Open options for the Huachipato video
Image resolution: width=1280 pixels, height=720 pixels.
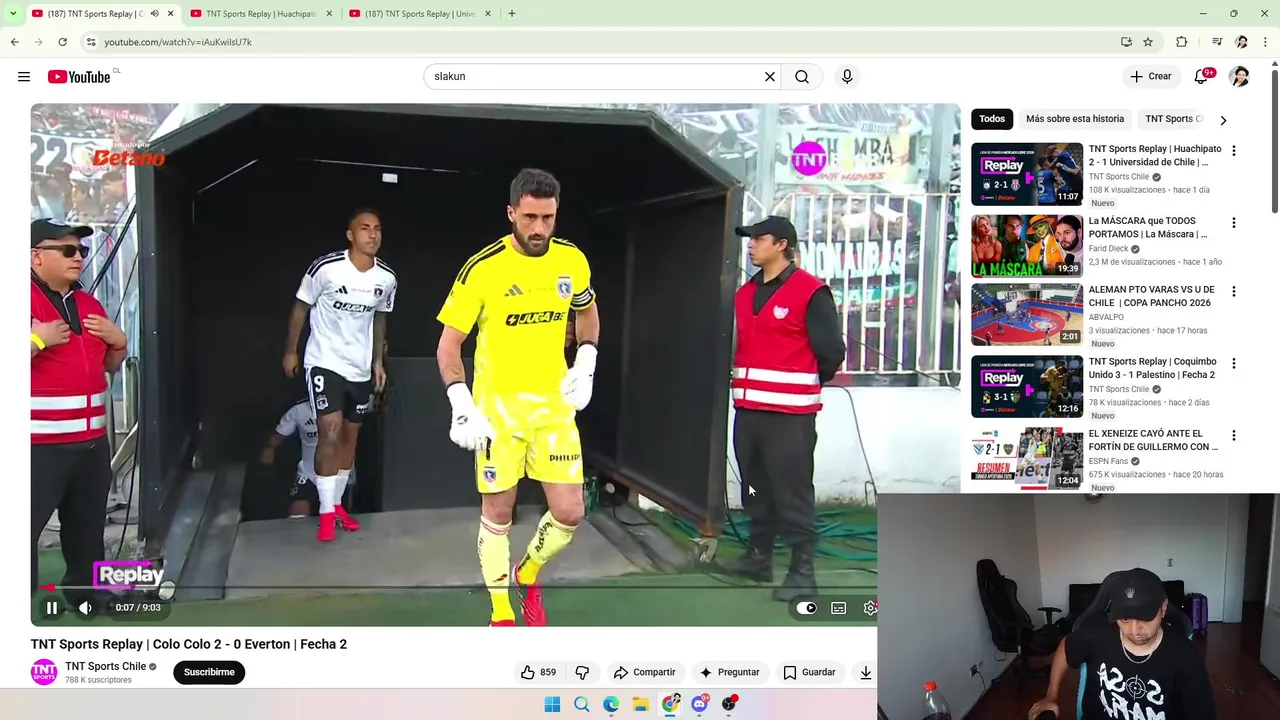1233,151
